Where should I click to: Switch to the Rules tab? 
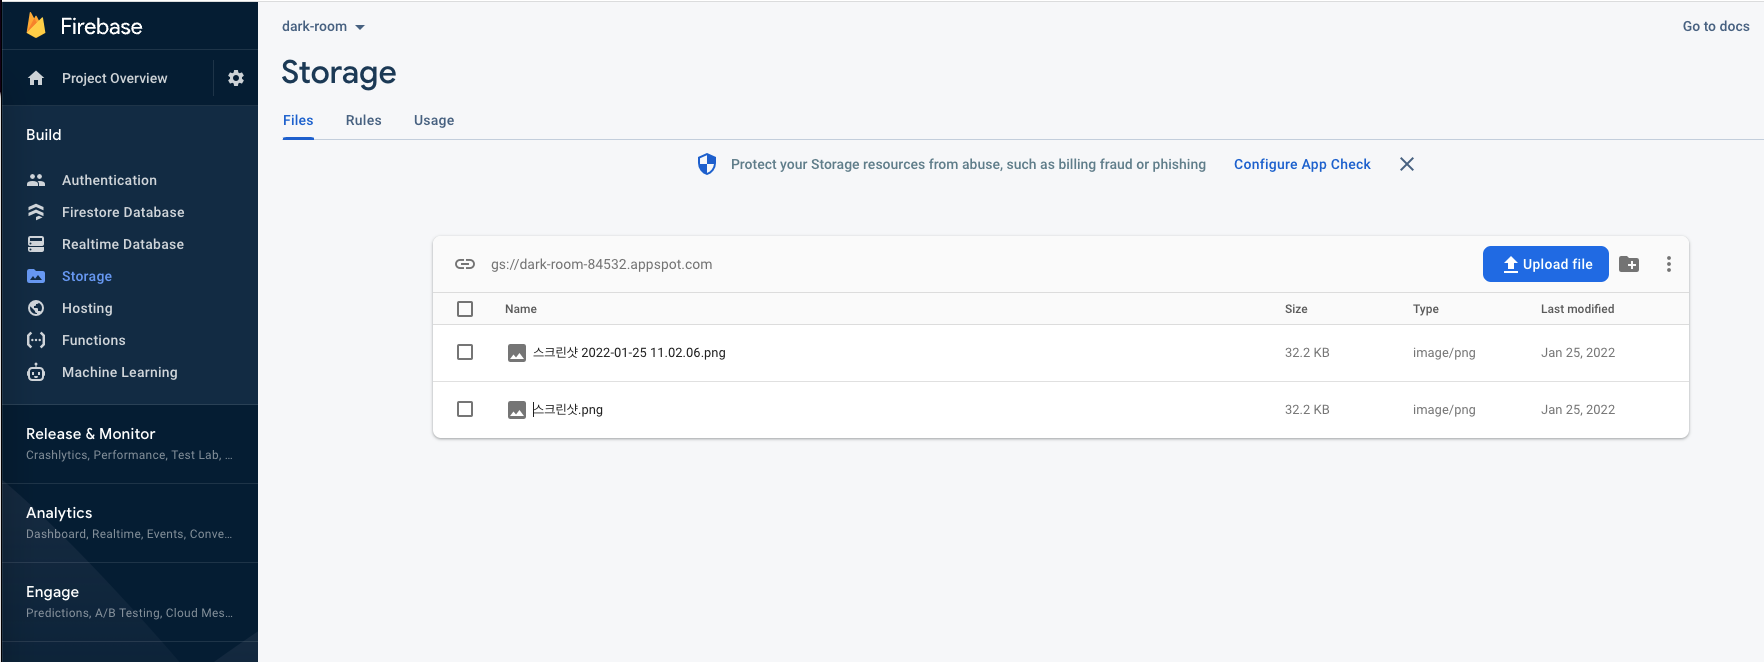point(364,120)
